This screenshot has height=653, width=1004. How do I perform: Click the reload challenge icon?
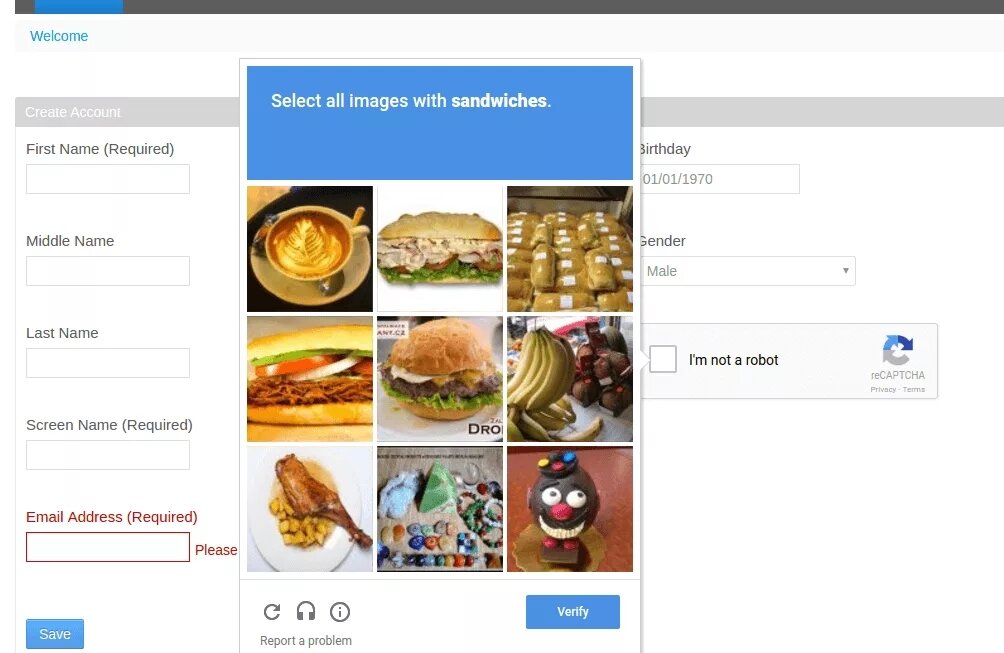[272, 612]
